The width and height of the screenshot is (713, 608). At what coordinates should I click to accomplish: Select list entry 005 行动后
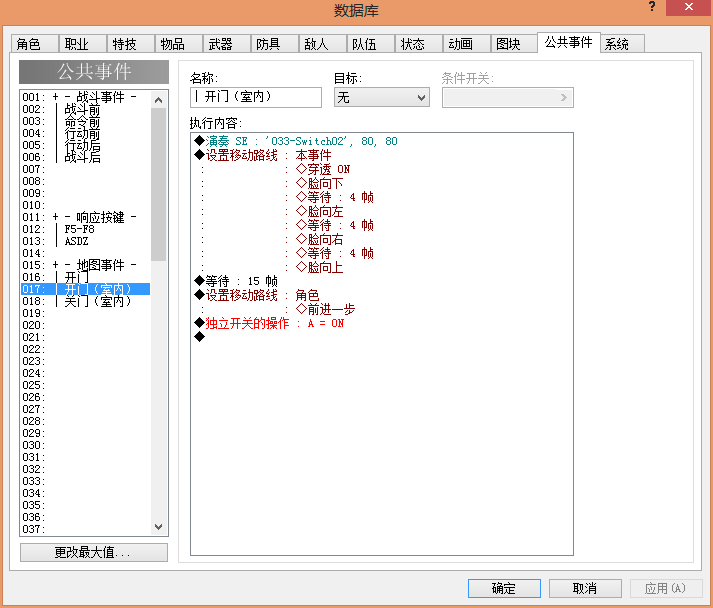point(85,145)
